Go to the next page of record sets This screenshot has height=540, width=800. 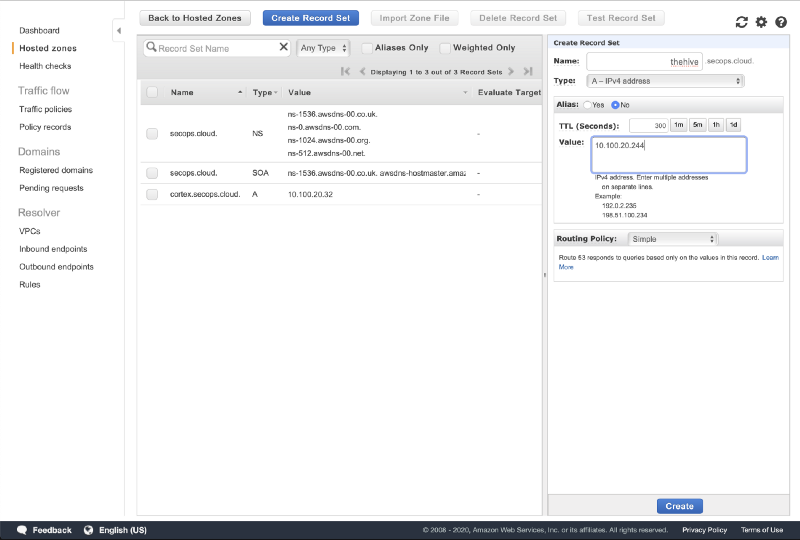[511, 71]
